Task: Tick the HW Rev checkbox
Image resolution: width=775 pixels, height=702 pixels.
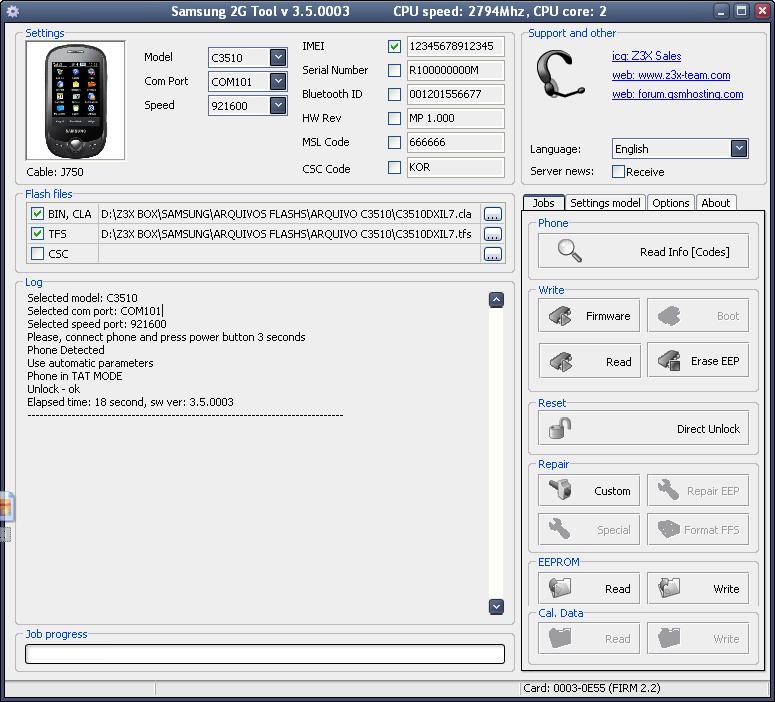Action: coord(394,118)
